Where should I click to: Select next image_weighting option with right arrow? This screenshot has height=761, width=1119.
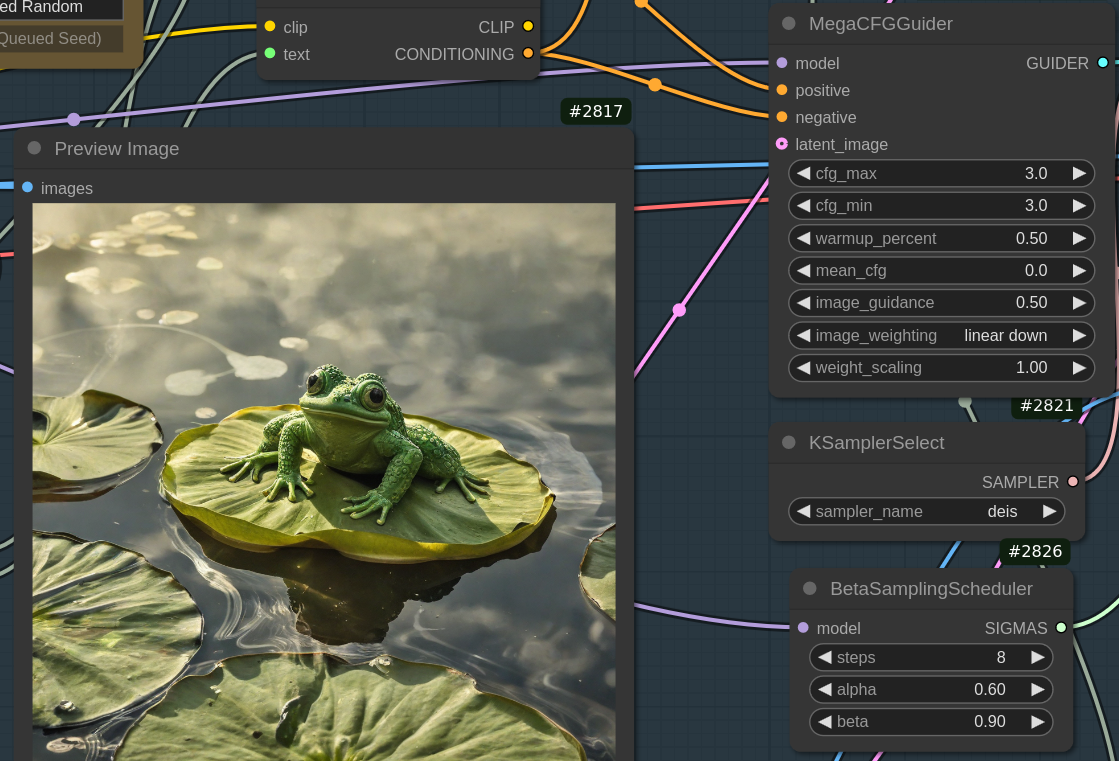click(x=1079, y=336)
